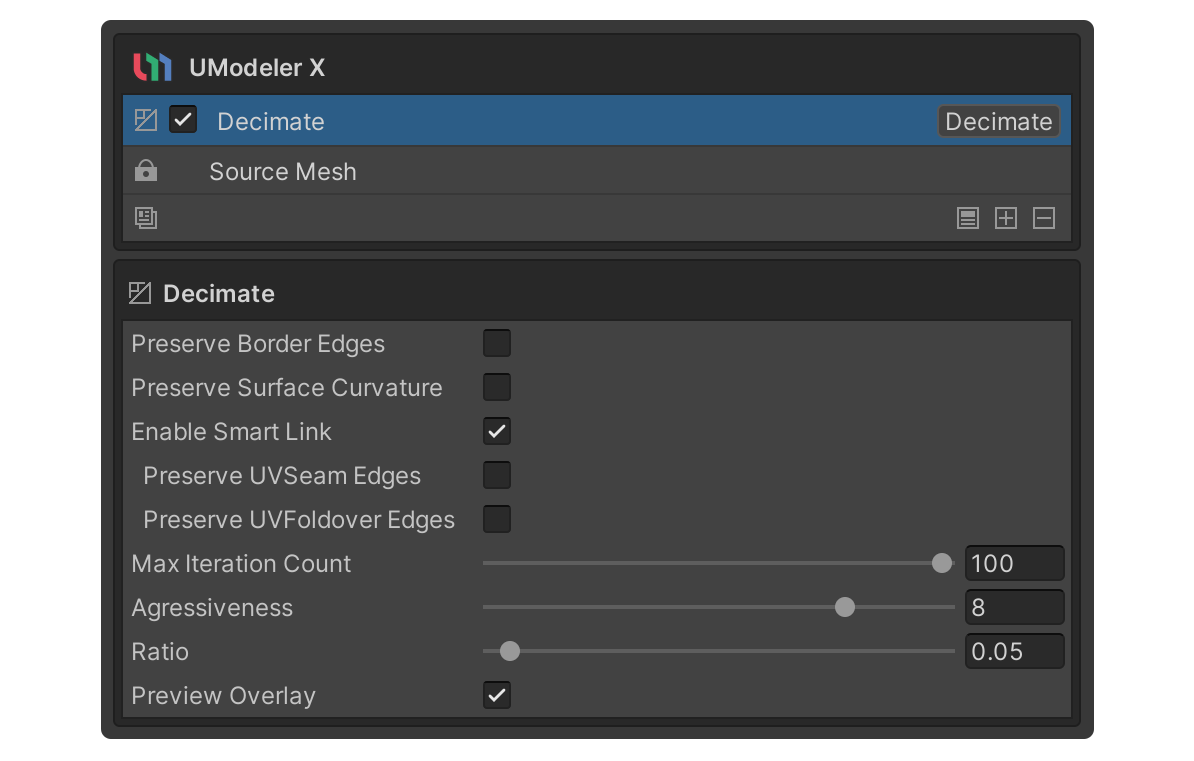Click the Preserve UVFoldover Edges label
This screenshot has height=761, width=1194.
click(x=299, y=520)
